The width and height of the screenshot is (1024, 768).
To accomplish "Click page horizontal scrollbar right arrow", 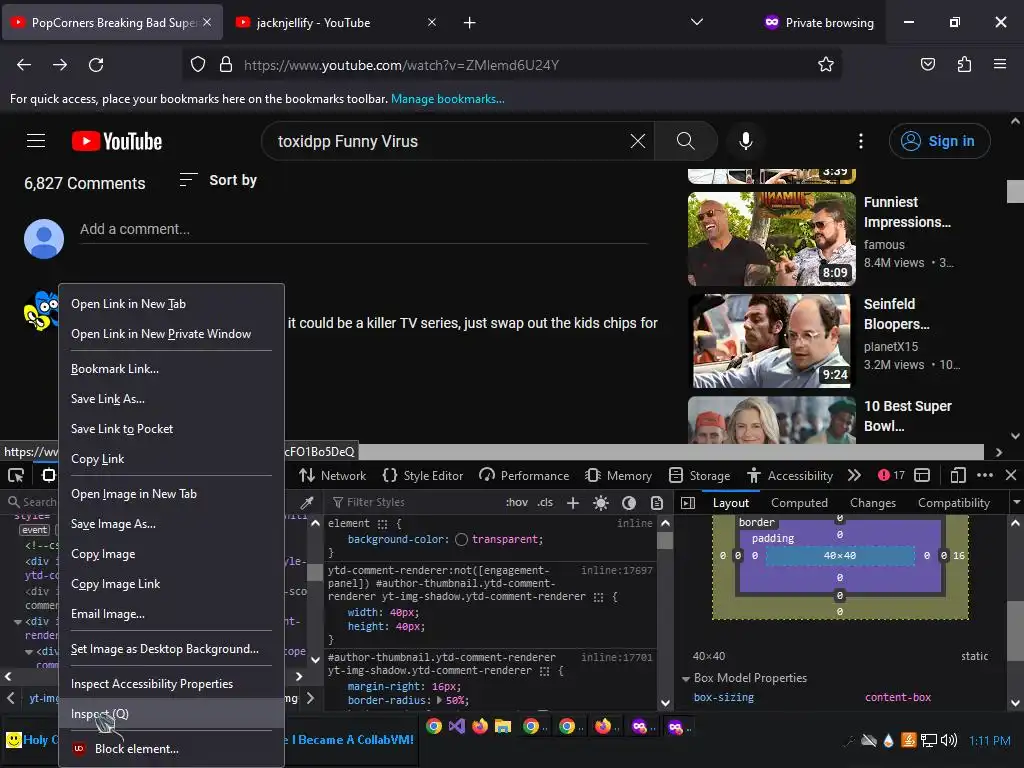I will coord(999,452).
